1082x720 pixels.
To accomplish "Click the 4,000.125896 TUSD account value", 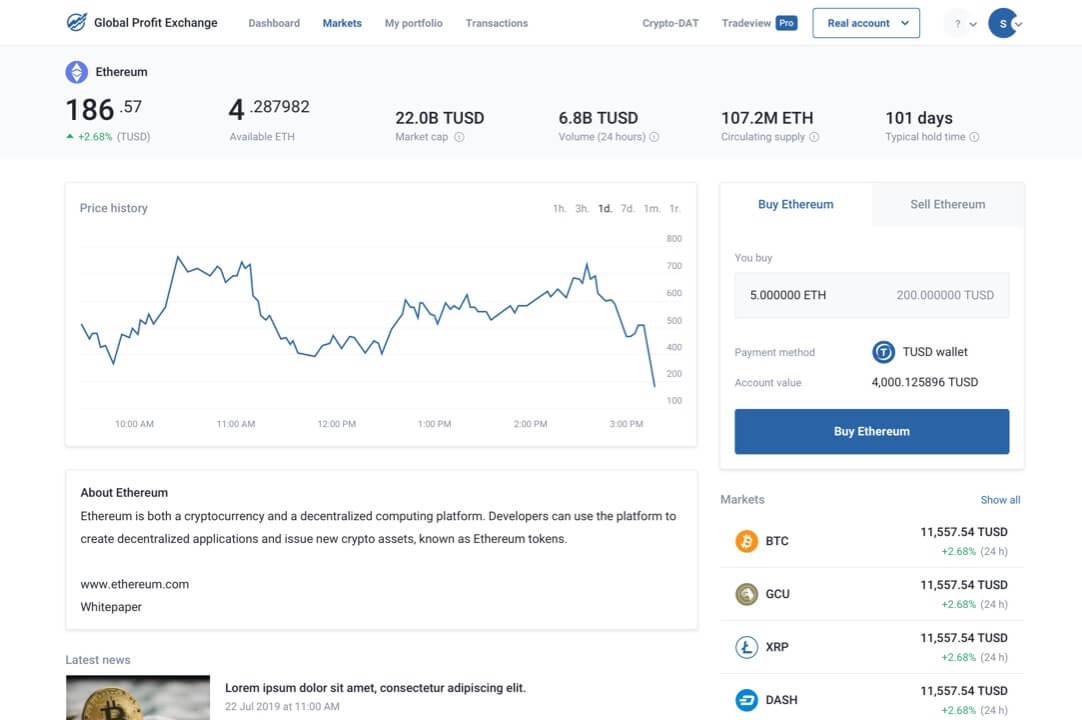I will tap(925, 382).
